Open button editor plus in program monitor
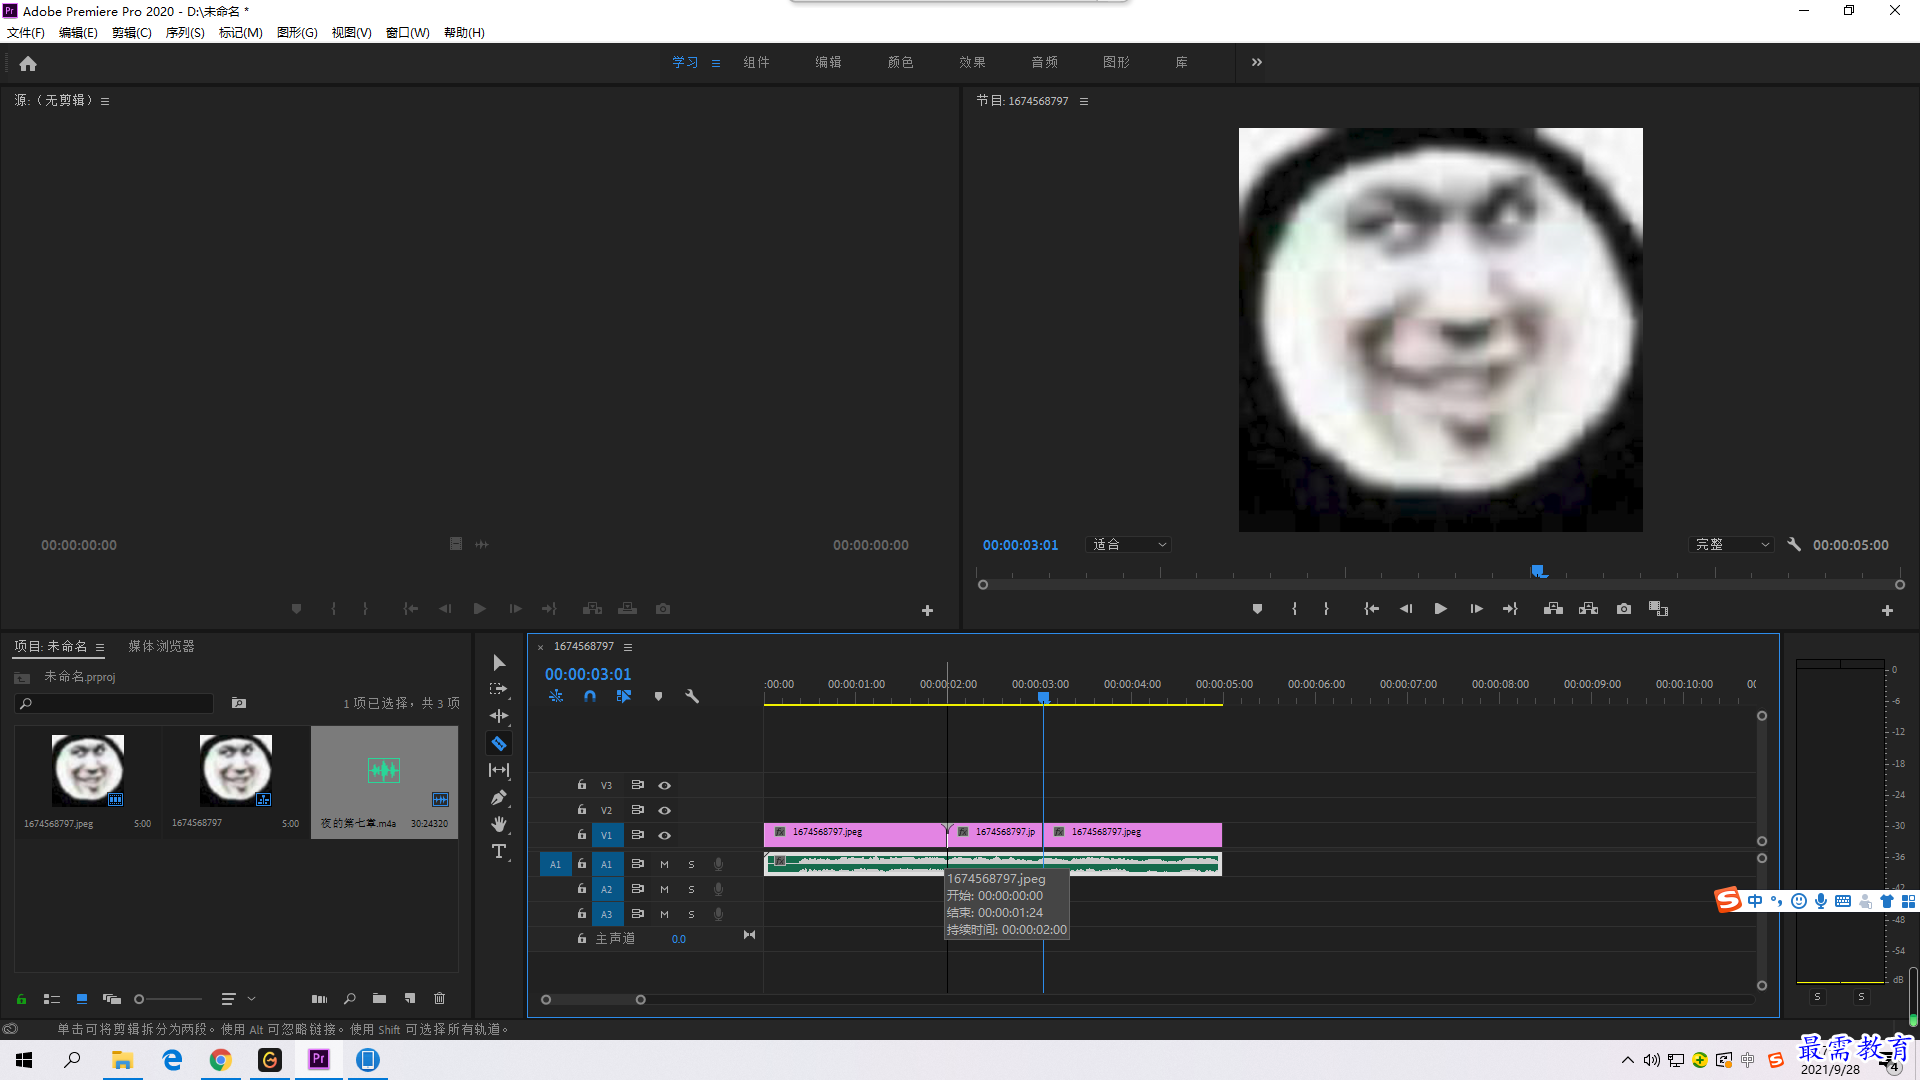Screen dimensions: 1920x1080 pyautogui.click(x=1887, y=610)
